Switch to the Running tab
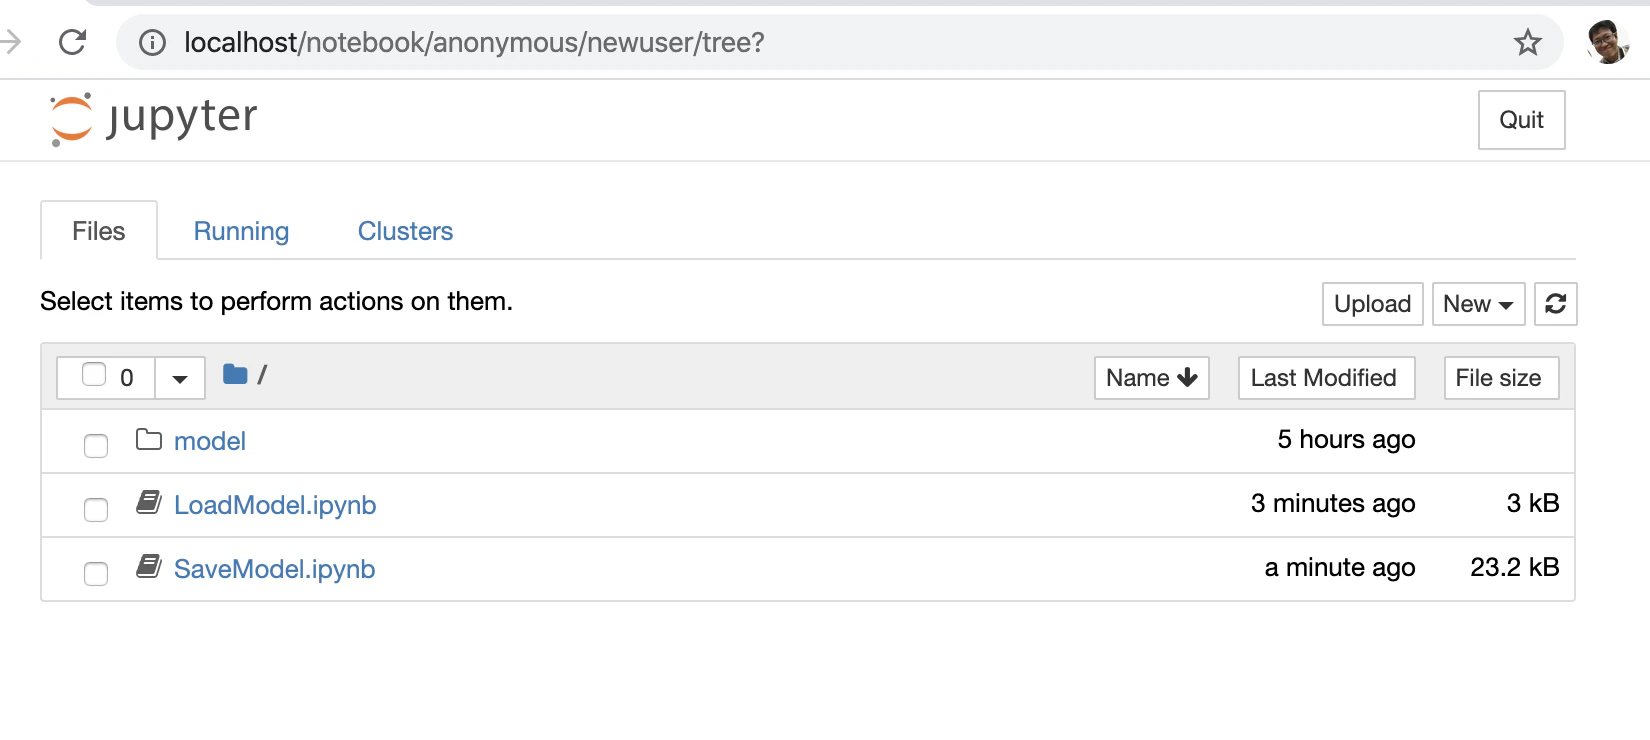 click(241, 231)
